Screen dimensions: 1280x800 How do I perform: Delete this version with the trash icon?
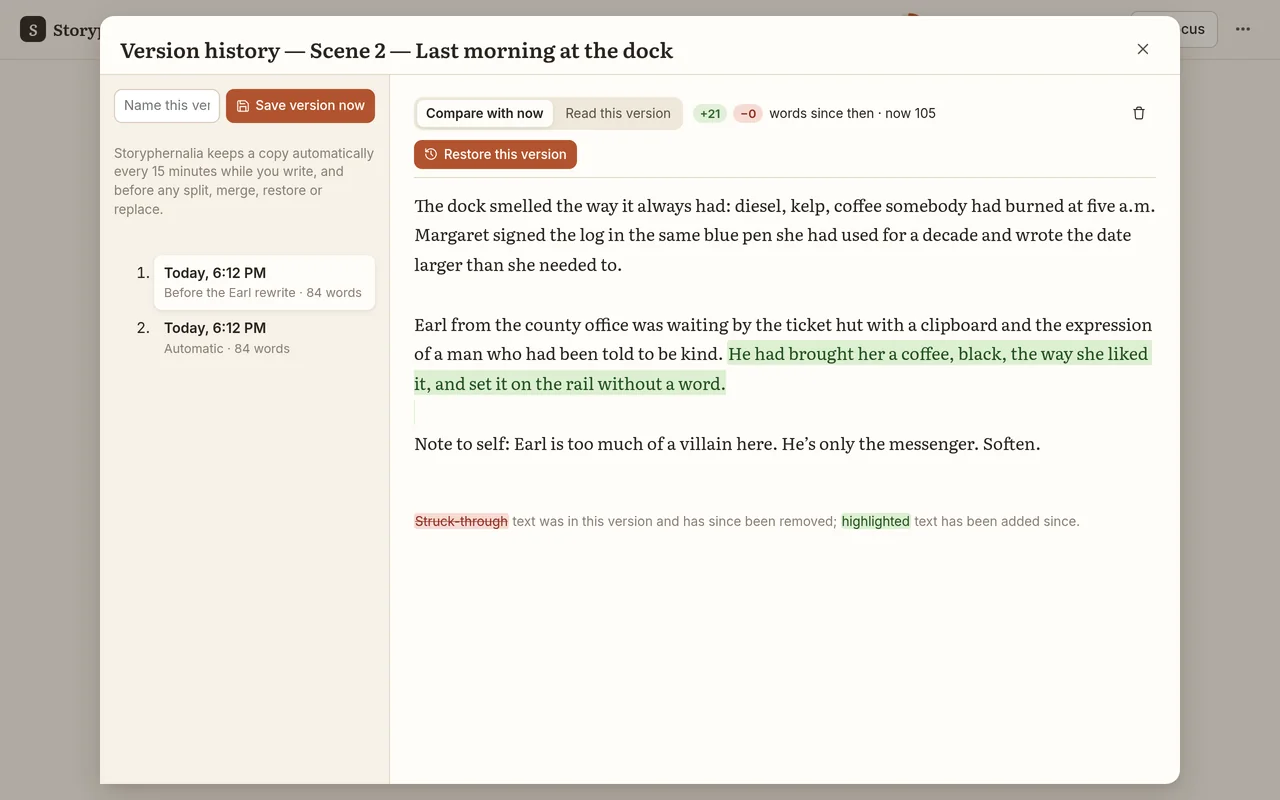point(1139,113)
